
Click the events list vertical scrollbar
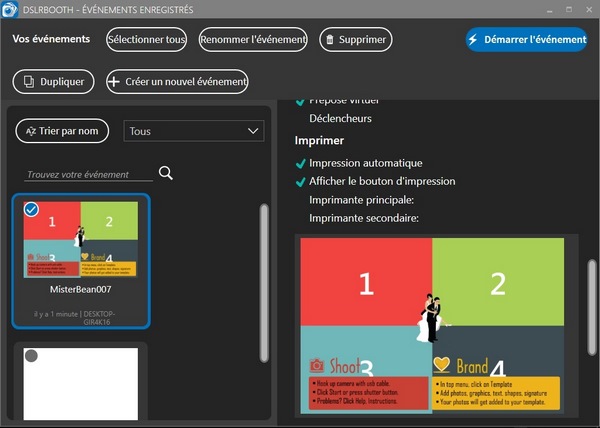pyautogui.click(x=264, y=283)
